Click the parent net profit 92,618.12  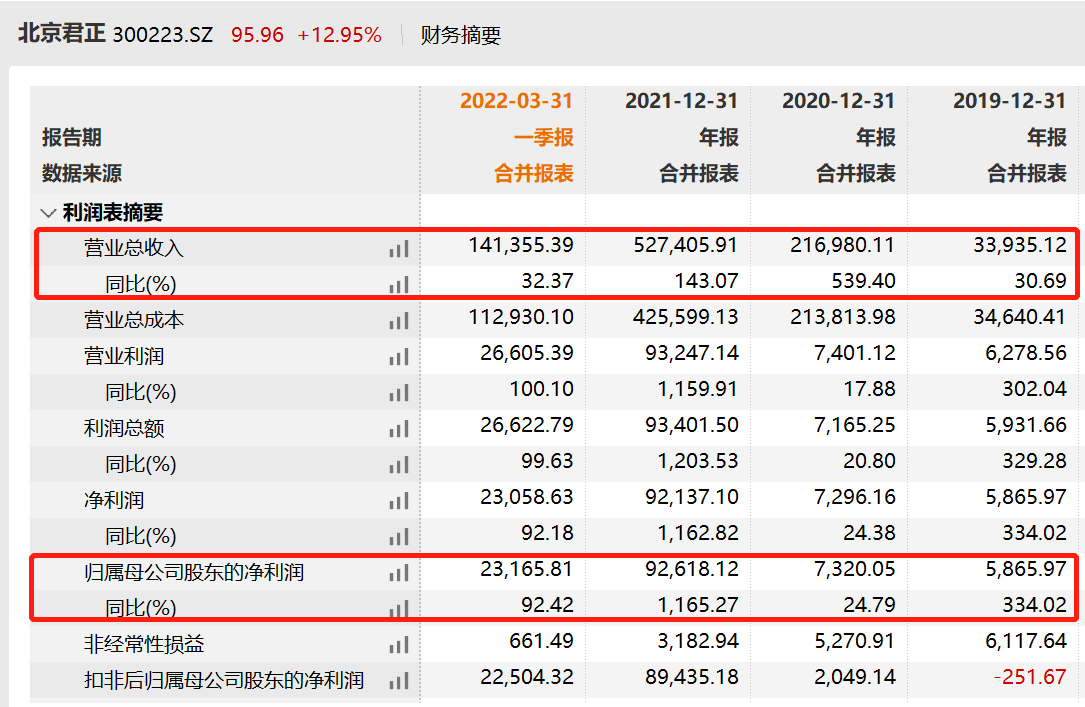point(692,569)
